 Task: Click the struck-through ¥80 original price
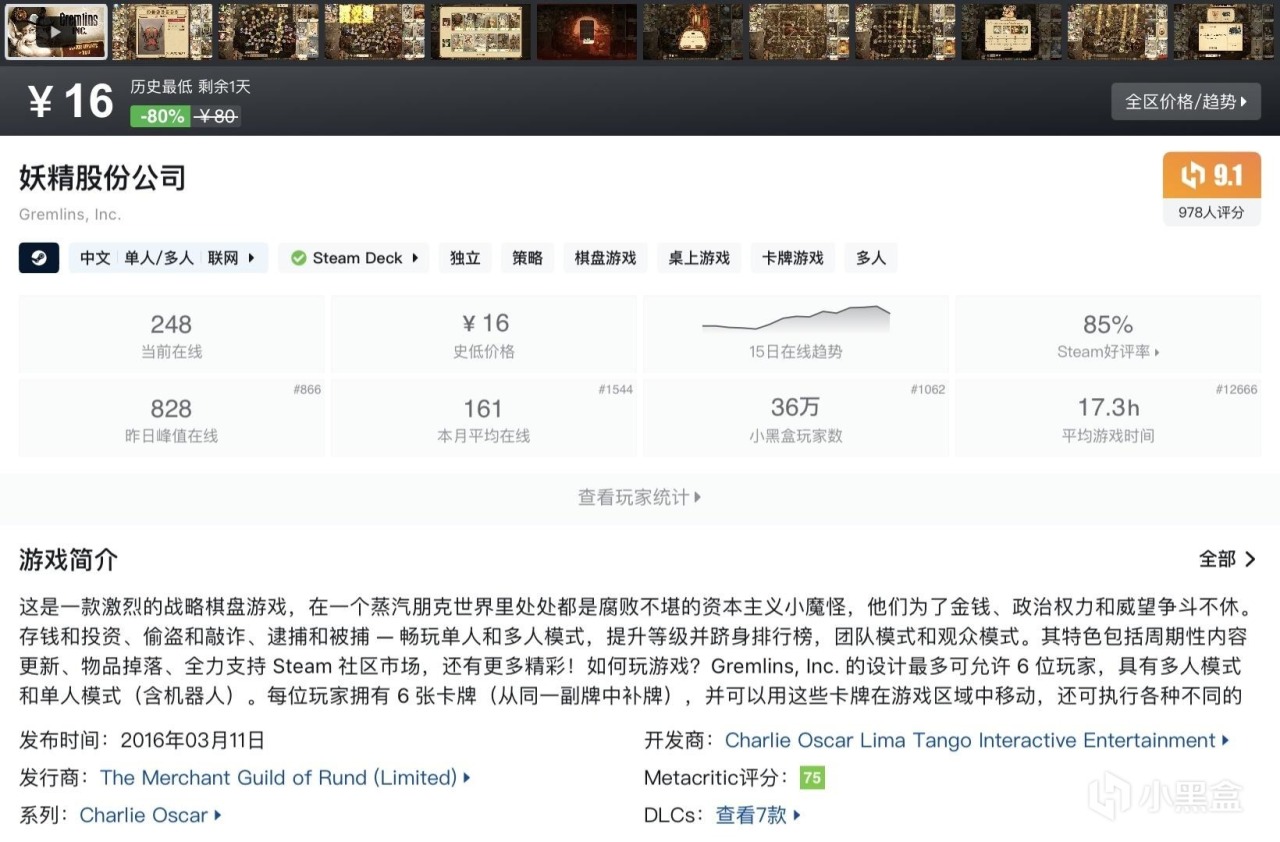[216, 116]
